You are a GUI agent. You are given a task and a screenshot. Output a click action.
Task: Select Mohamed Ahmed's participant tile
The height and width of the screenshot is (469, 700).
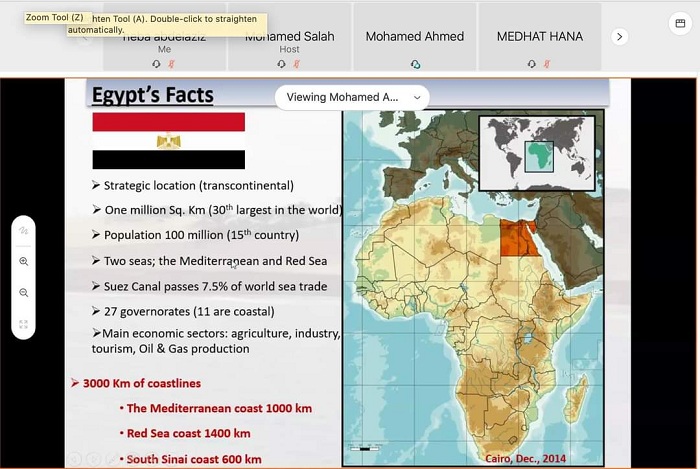click(x=414, y=37)
